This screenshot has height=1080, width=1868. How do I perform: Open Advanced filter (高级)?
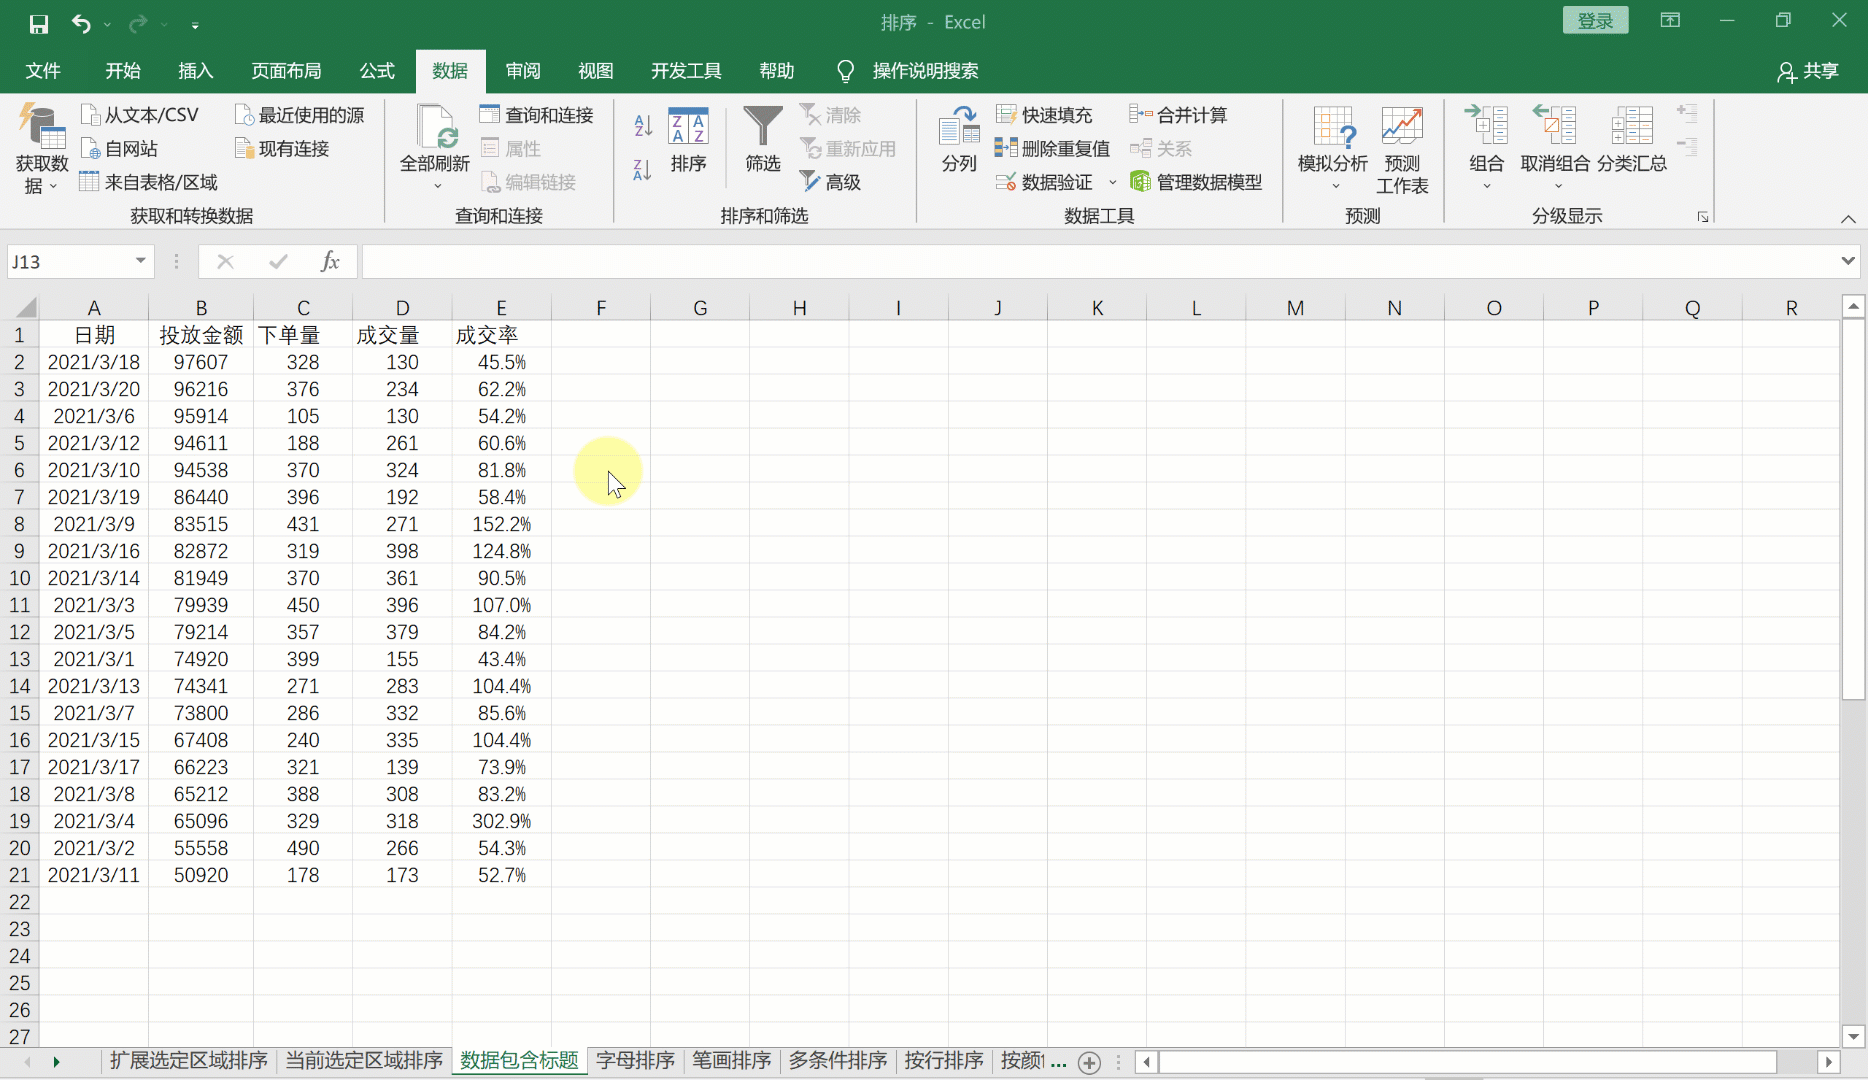(x=830, y=182)
